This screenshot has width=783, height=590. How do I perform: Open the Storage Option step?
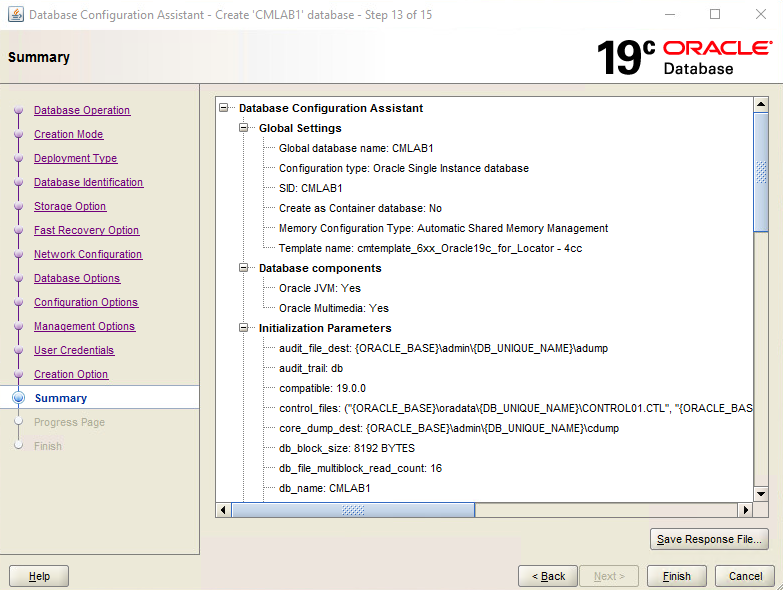coord(70,206)
